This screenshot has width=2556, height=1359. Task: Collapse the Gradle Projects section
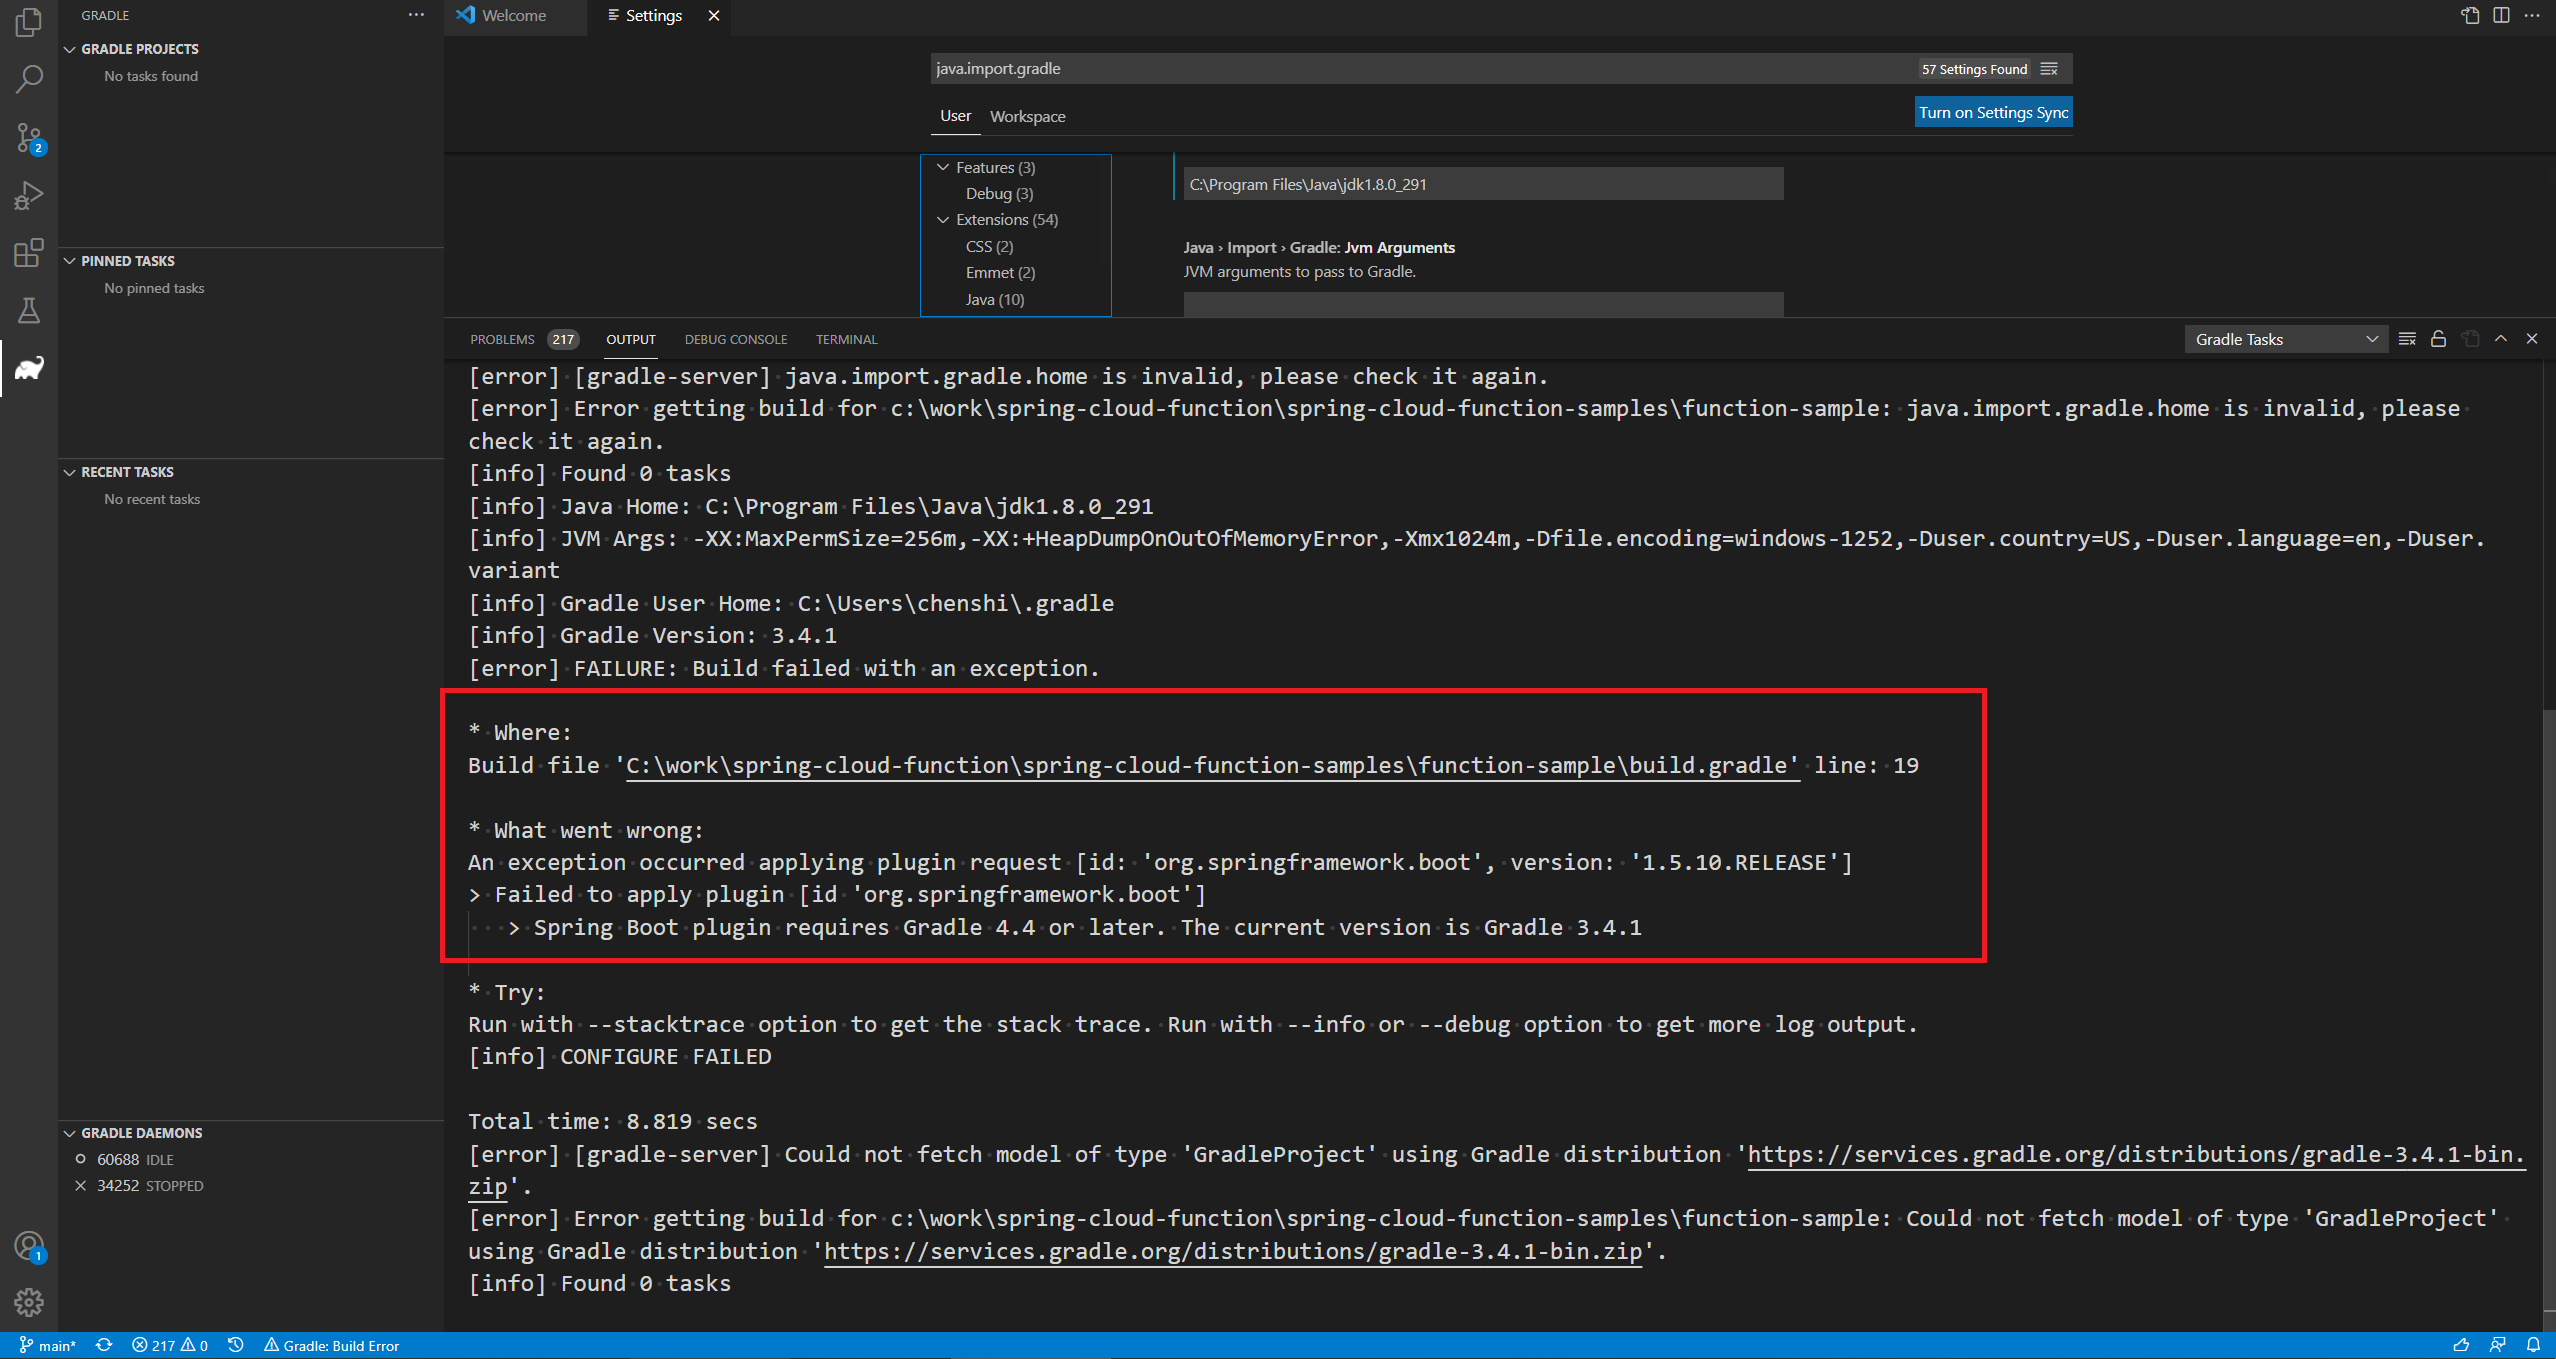70,49
